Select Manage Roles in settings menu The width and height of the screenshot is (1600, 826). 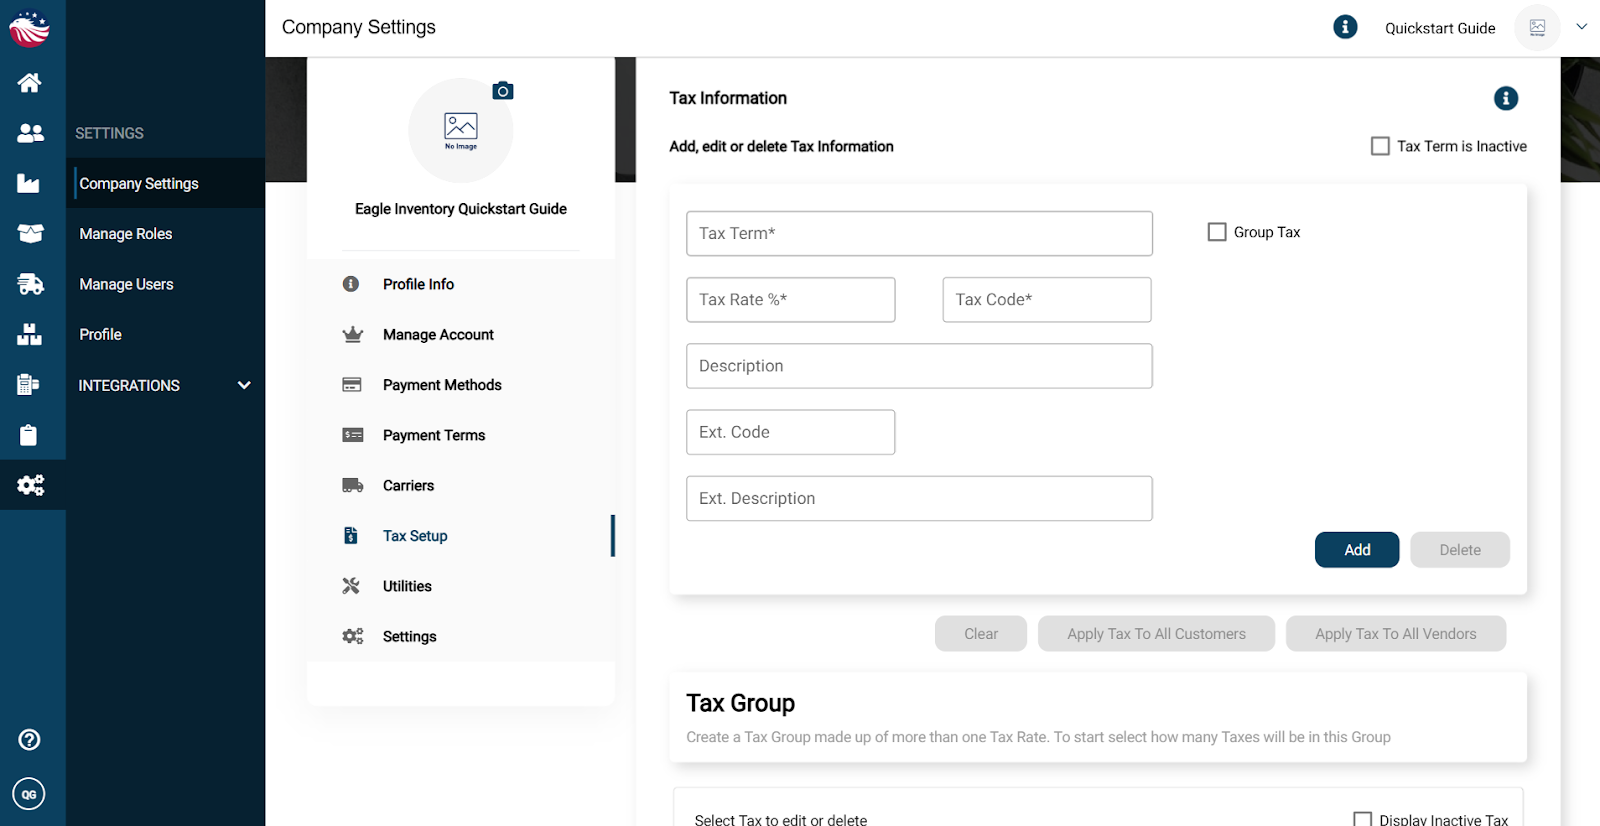[126, 234]
